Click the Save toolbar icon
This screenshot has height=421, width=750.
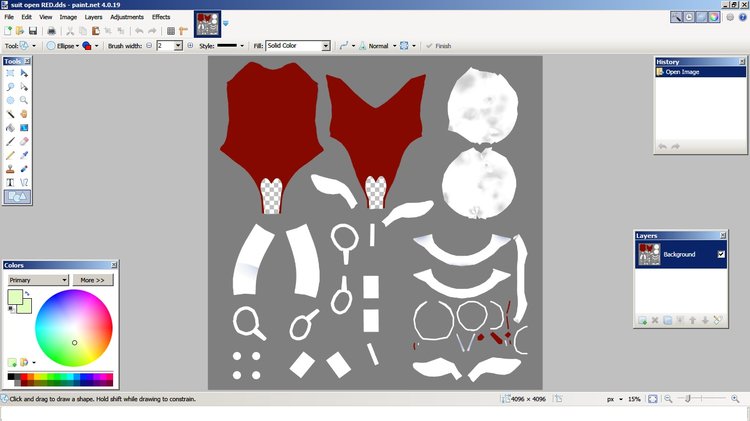33,31
